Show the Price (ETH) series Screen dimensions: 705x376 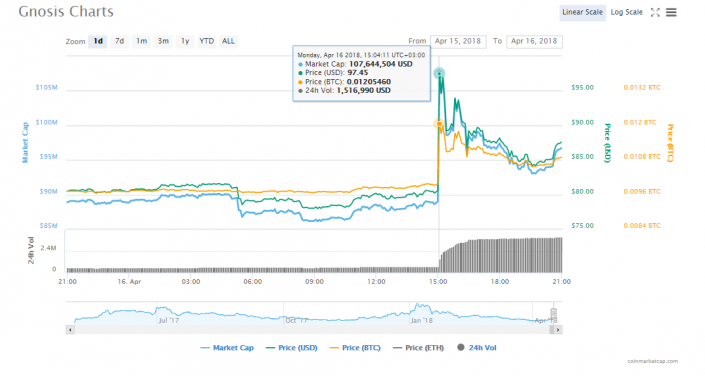[x=419, y=348]
